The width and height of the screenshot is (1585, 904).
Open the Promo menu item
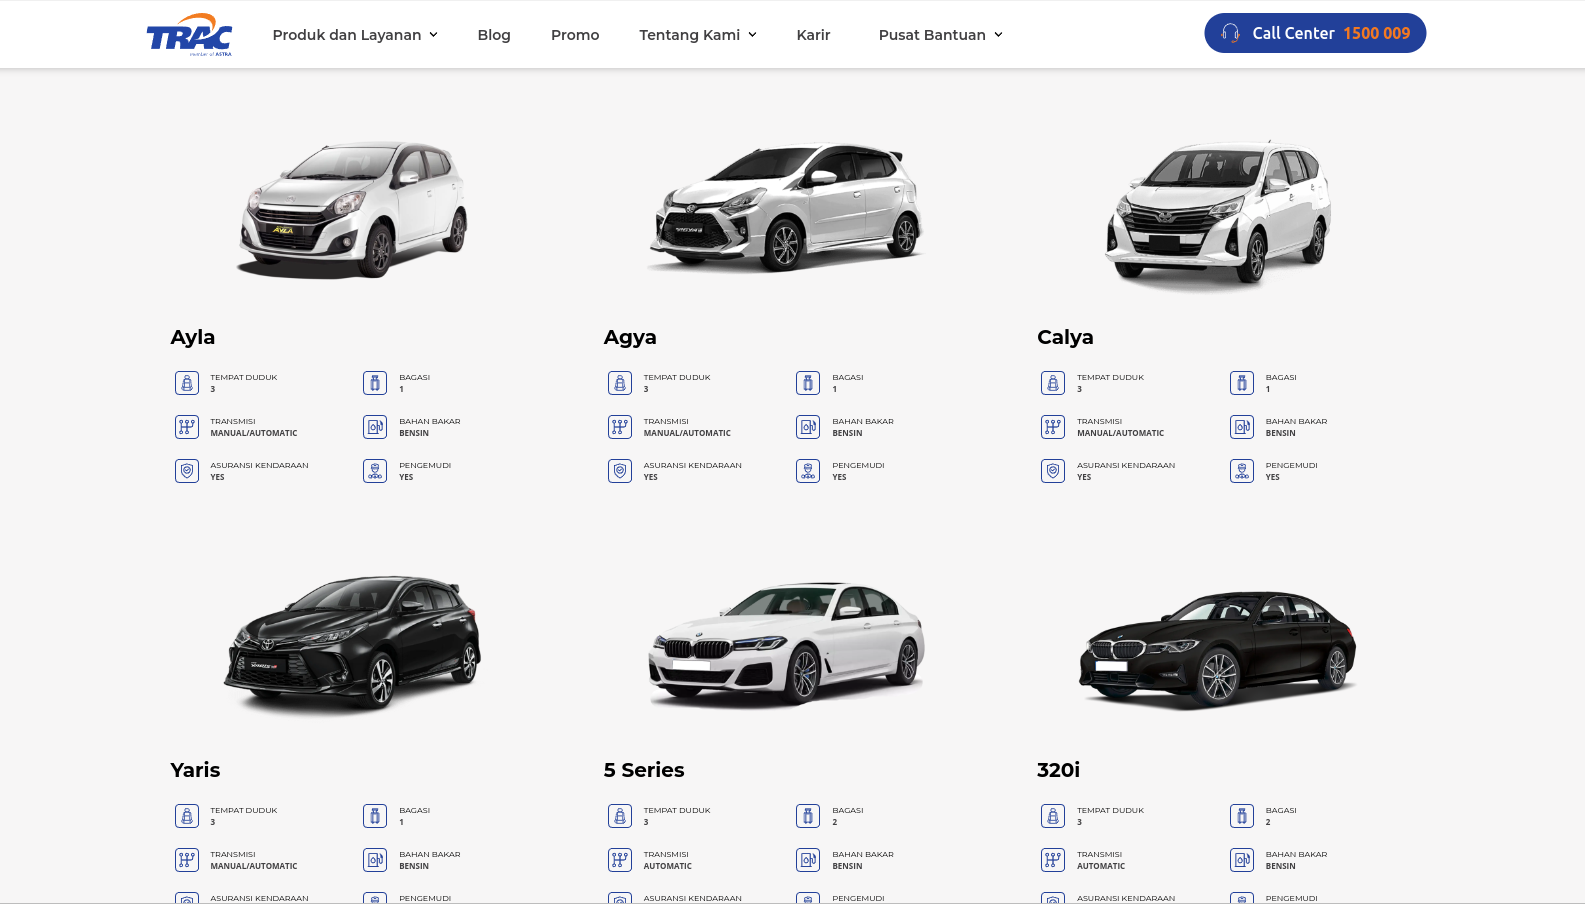(575, 35)
